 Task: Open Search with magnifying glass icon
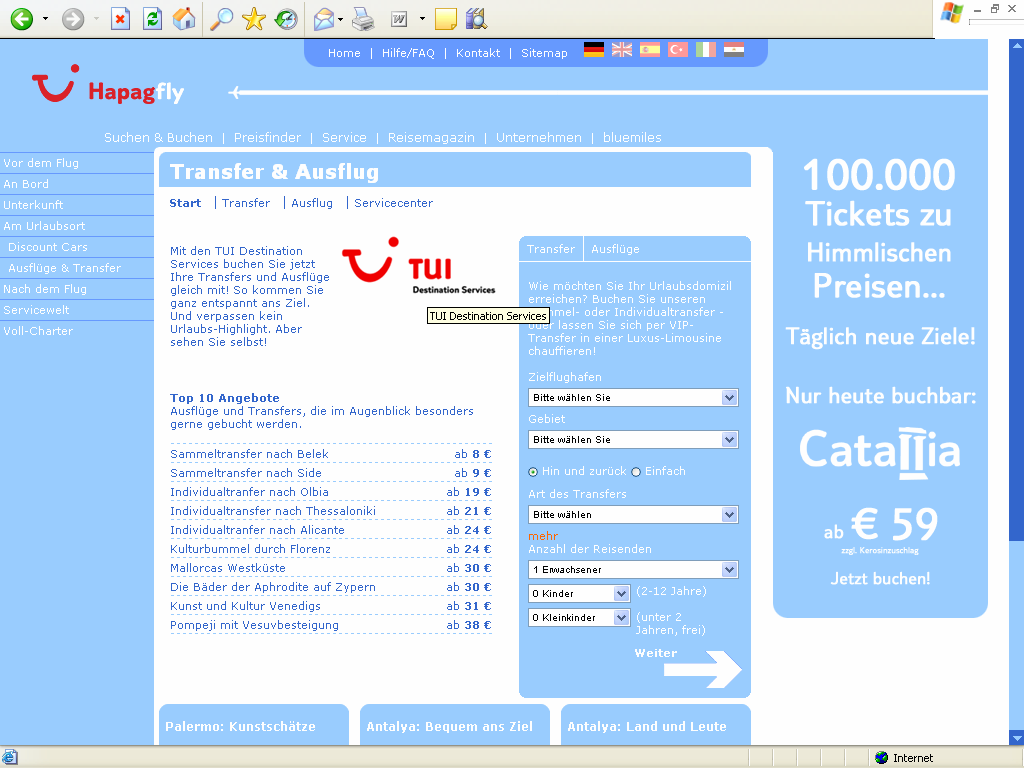point(221,19)
